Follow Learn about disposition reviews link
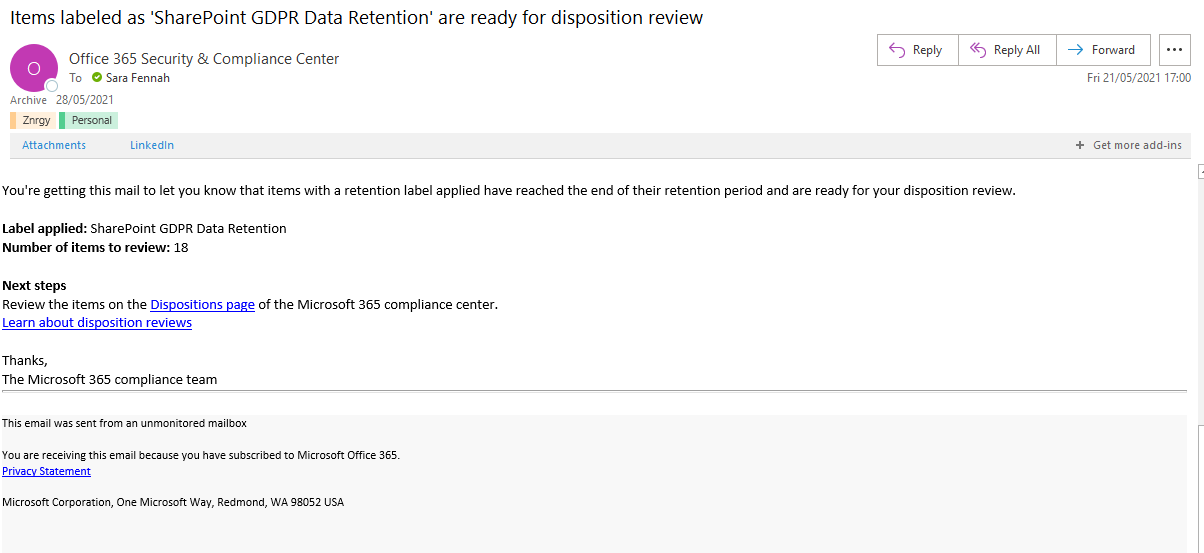The image size is (1204, 553). click(97, 323)
